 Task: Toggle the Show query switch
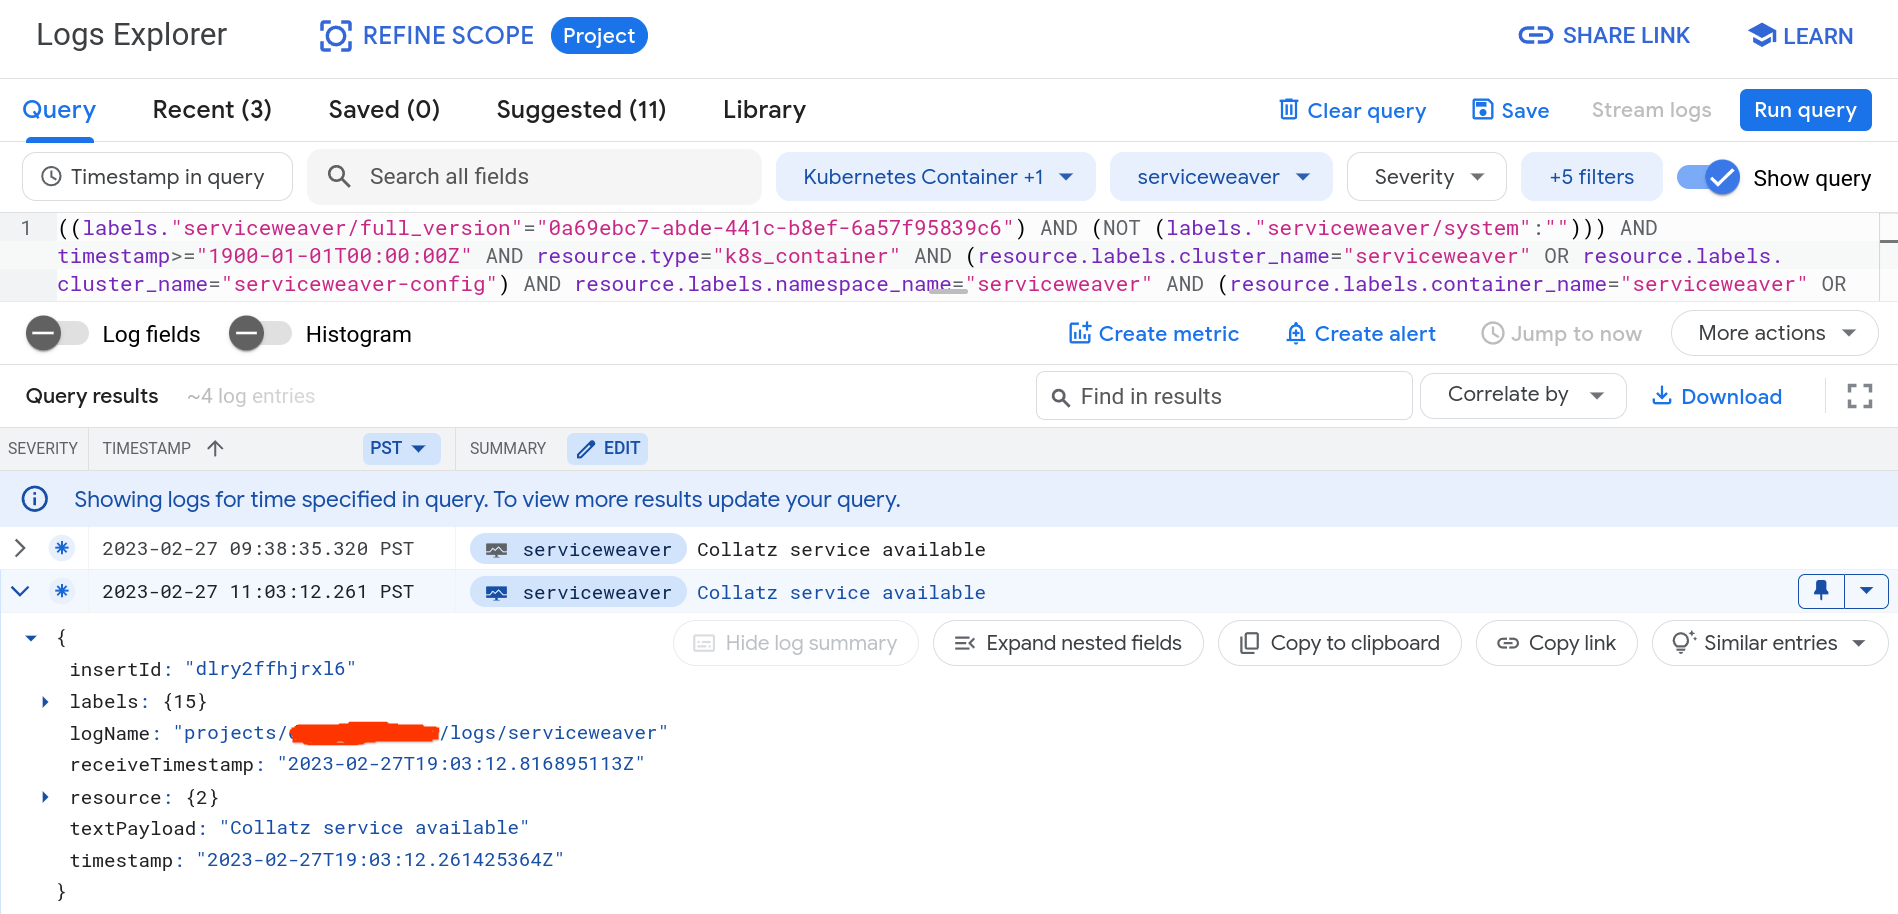[1708, 178]
